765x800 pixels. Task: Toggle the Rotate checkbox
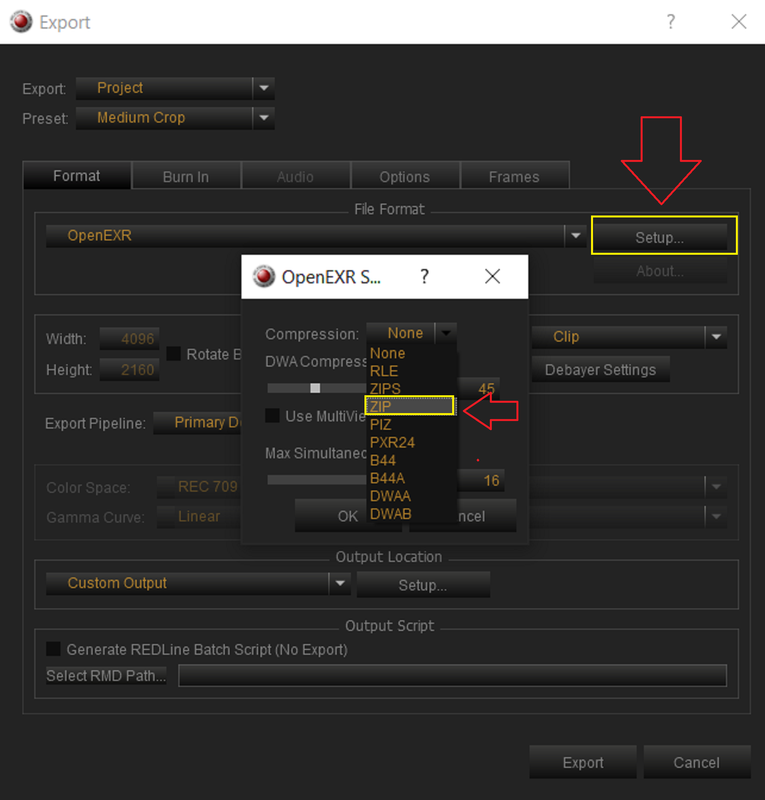click(174, 354)
